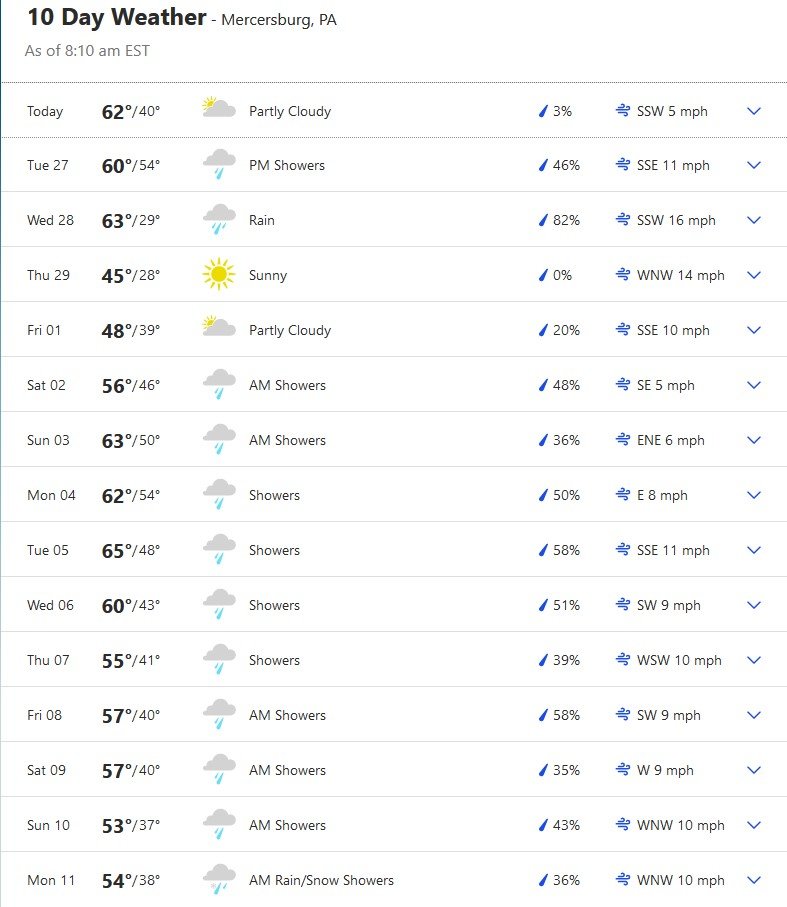Image resolution: width=787 pixels, height=907 pixels.
Task: Expand the Thu 07 forecast chevron
Action: pos(754,660)
